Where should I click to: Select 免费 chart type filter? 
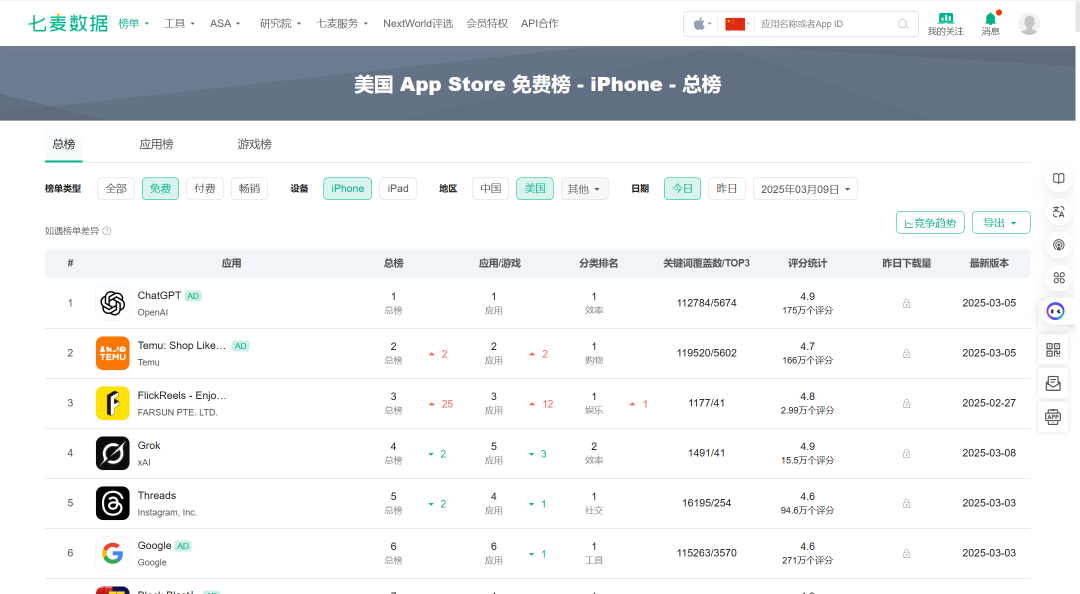[x=160, y=189]
